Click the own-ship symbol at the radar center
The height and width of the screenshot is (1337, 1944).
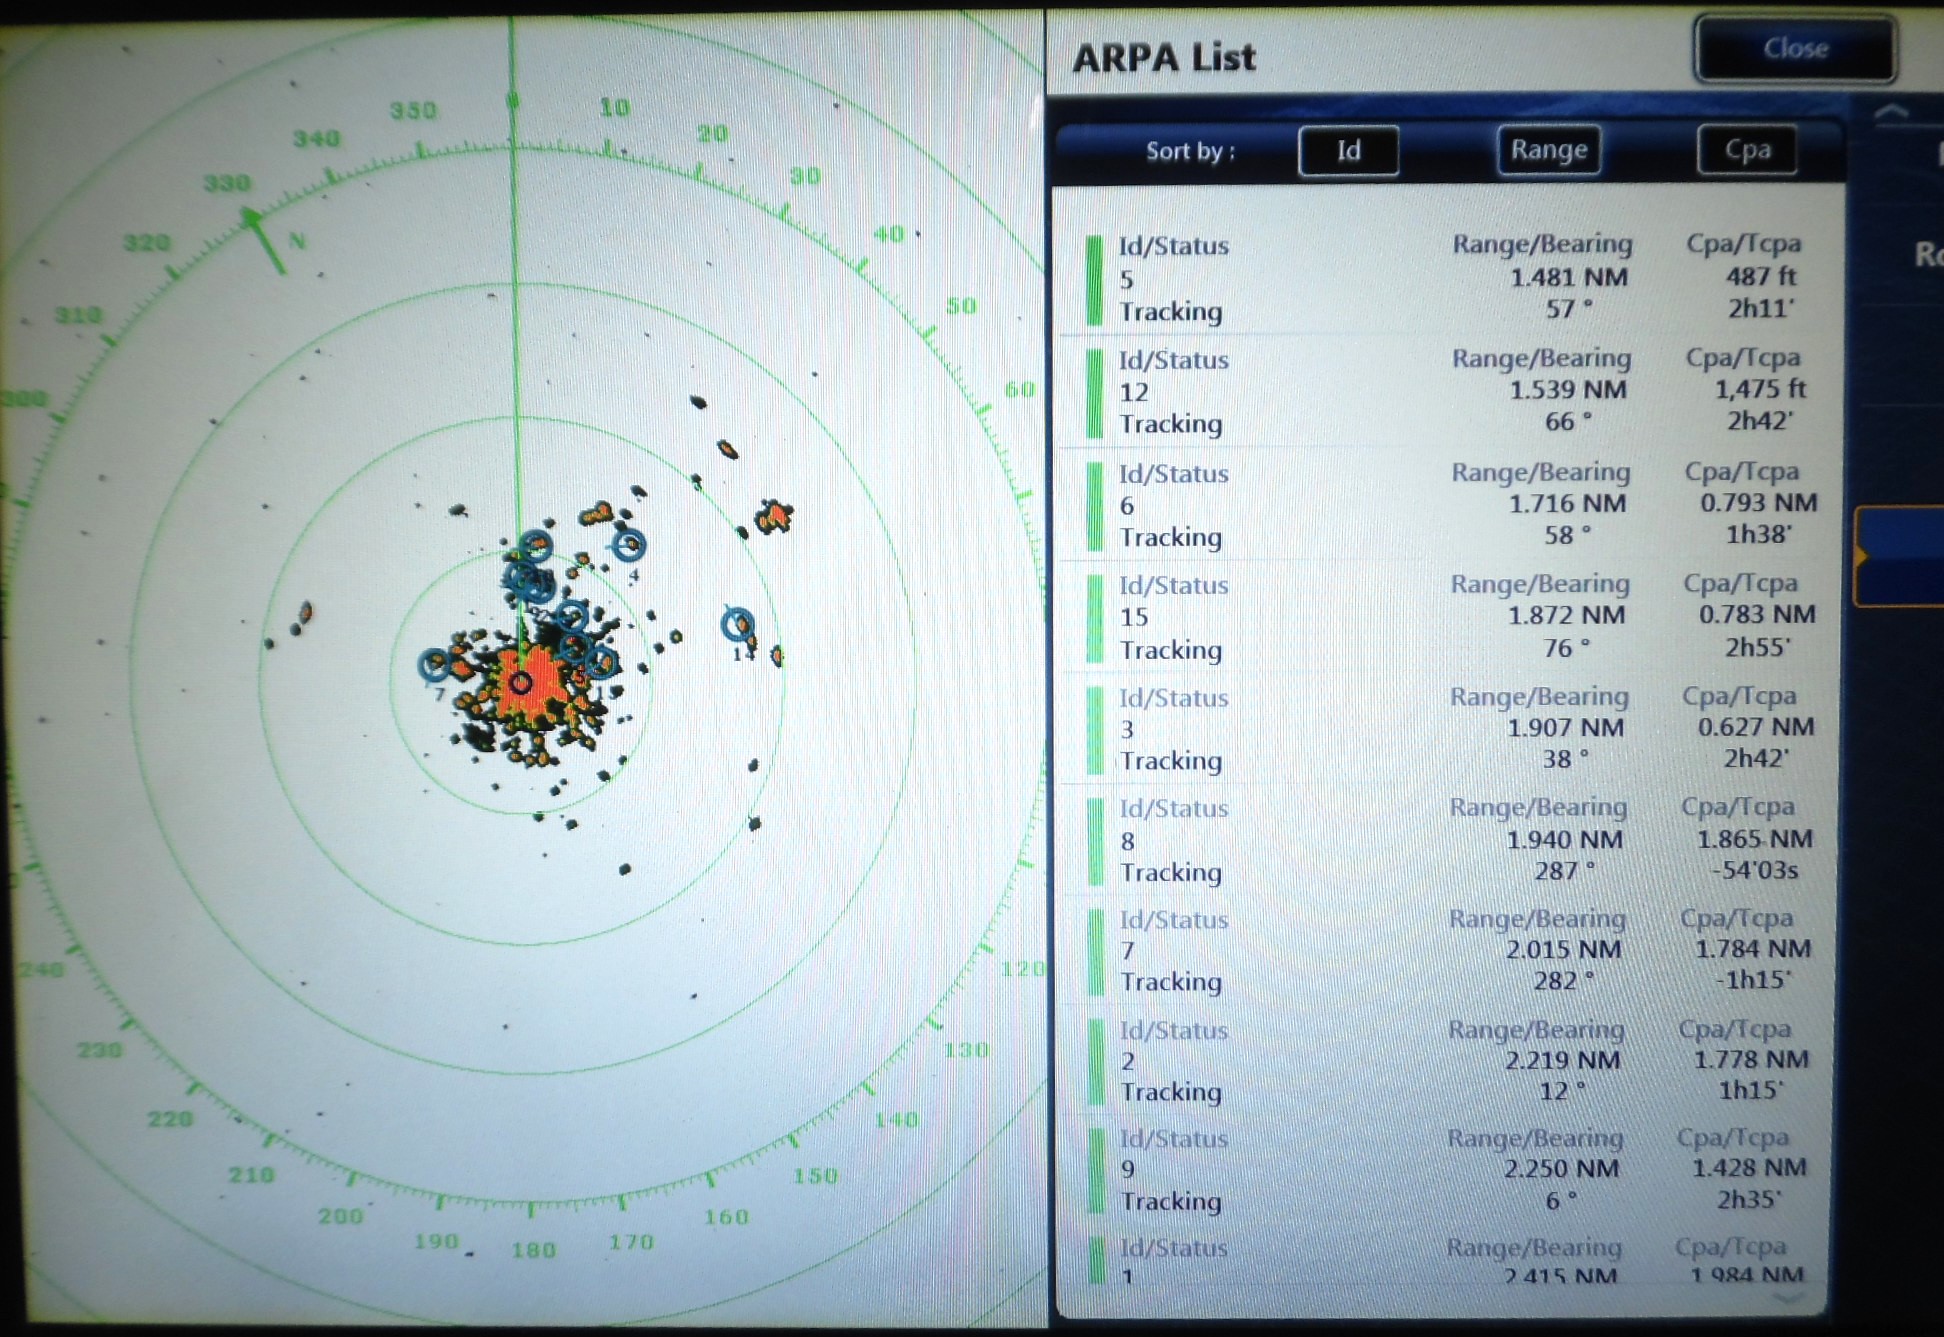coord(520,684)
